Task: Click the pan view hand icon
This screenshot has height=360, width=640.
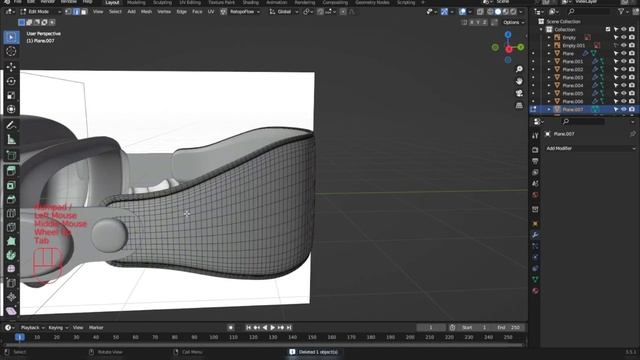Action: pyautogui.click(x=519, y=81)
